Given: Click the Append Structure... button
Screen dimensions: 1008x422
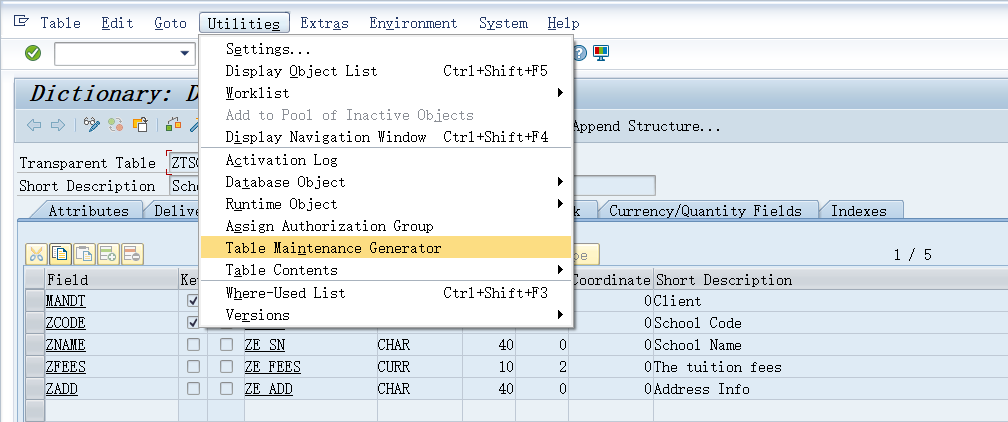Looking at the screenshot, I should [646, 126].
